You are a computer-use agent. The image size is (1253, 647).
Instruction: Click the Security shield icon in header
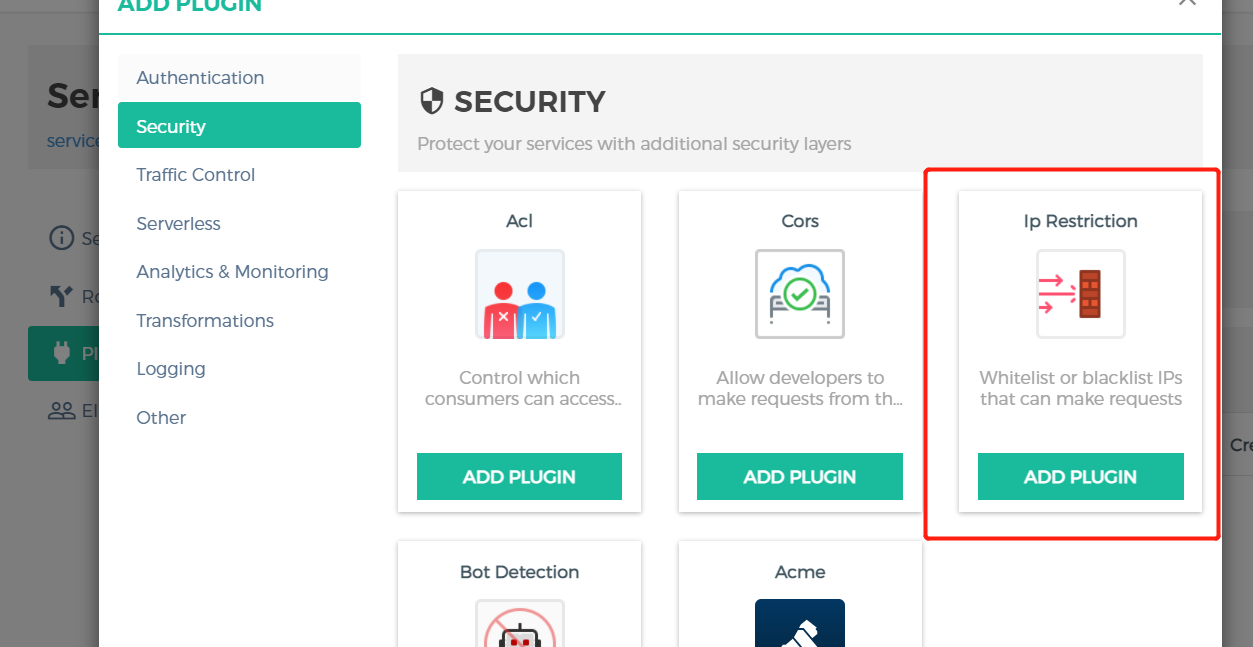coord(431,101)
